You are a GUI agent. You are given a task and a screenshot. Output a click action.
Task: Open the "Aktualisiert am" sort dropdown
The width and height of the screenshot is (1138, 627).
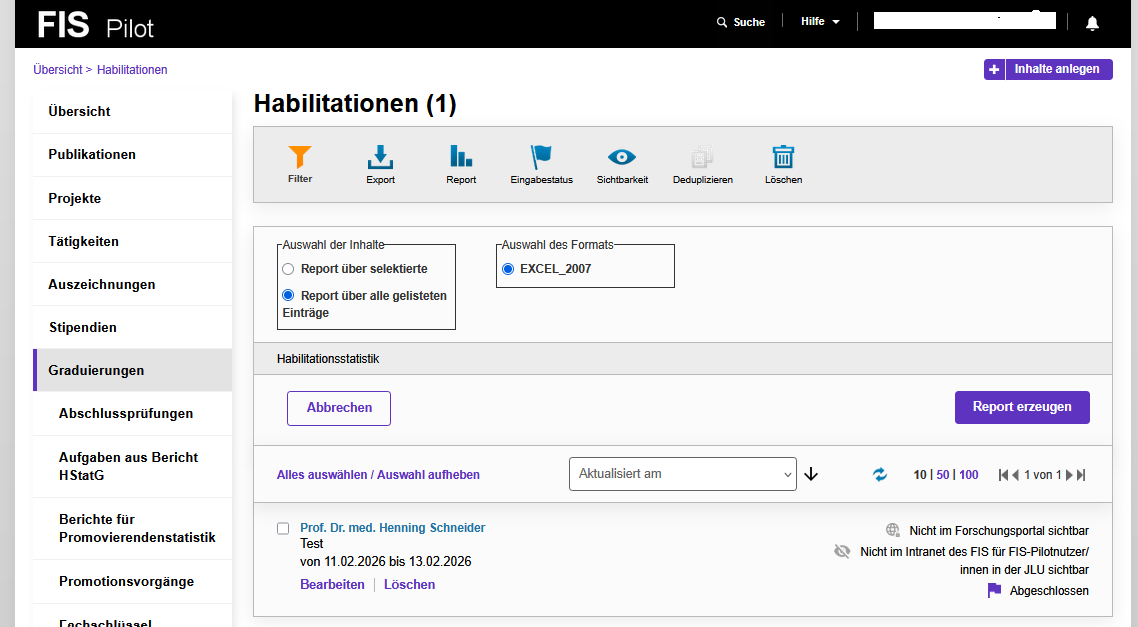click(x=682, y=474)
